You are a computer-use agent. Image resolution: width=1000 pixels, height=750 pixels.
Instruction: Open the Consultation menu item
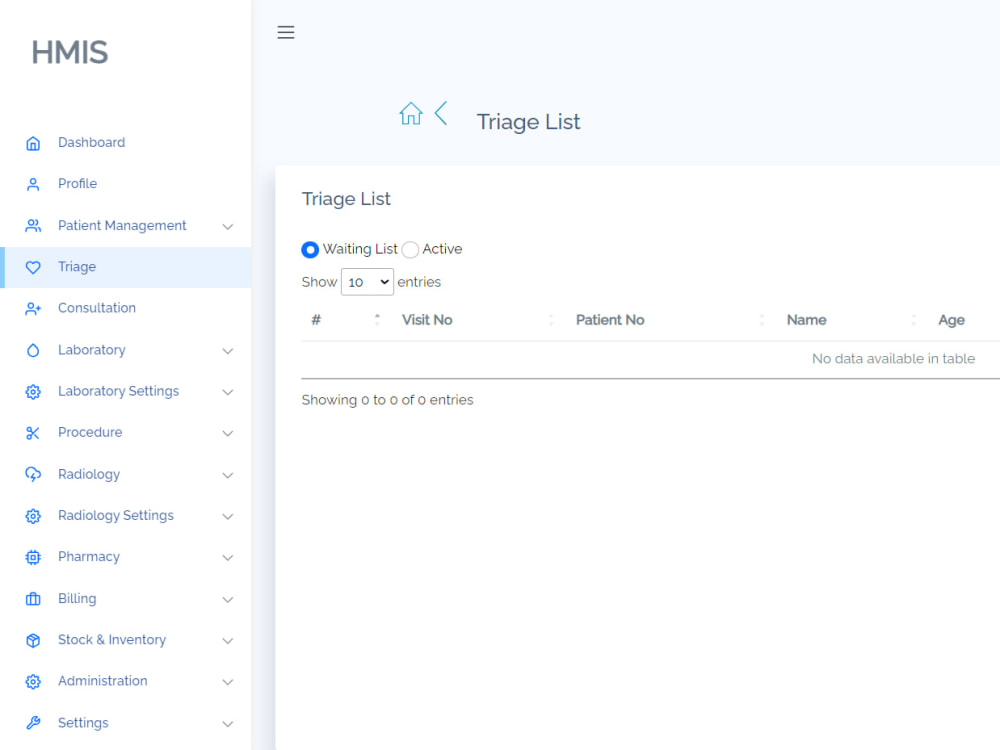(126, 309)
